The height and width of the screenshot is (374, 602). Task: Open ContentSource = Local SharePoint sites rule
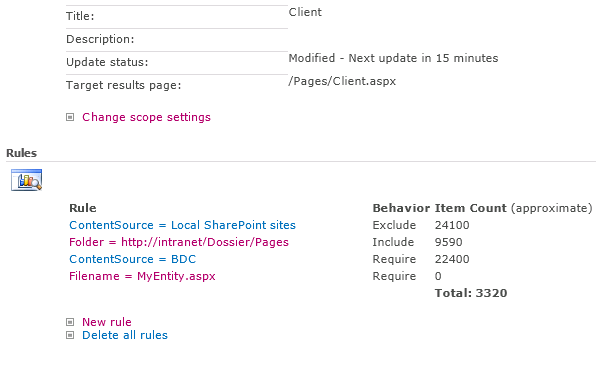click(182, 225)
